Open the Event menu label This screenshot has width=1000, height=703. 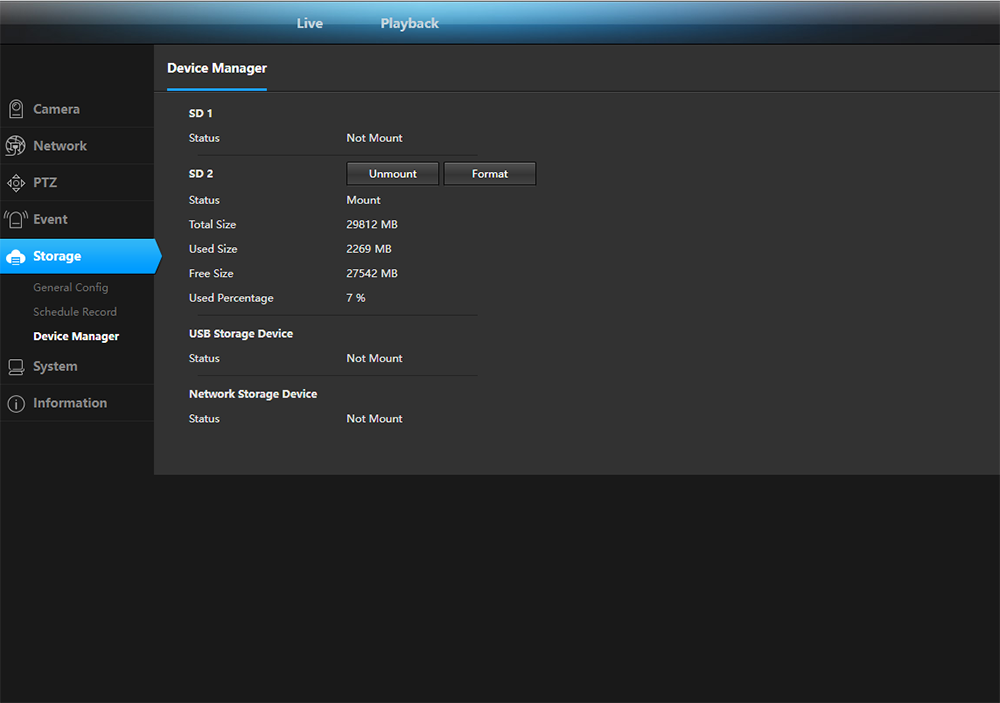50,219
